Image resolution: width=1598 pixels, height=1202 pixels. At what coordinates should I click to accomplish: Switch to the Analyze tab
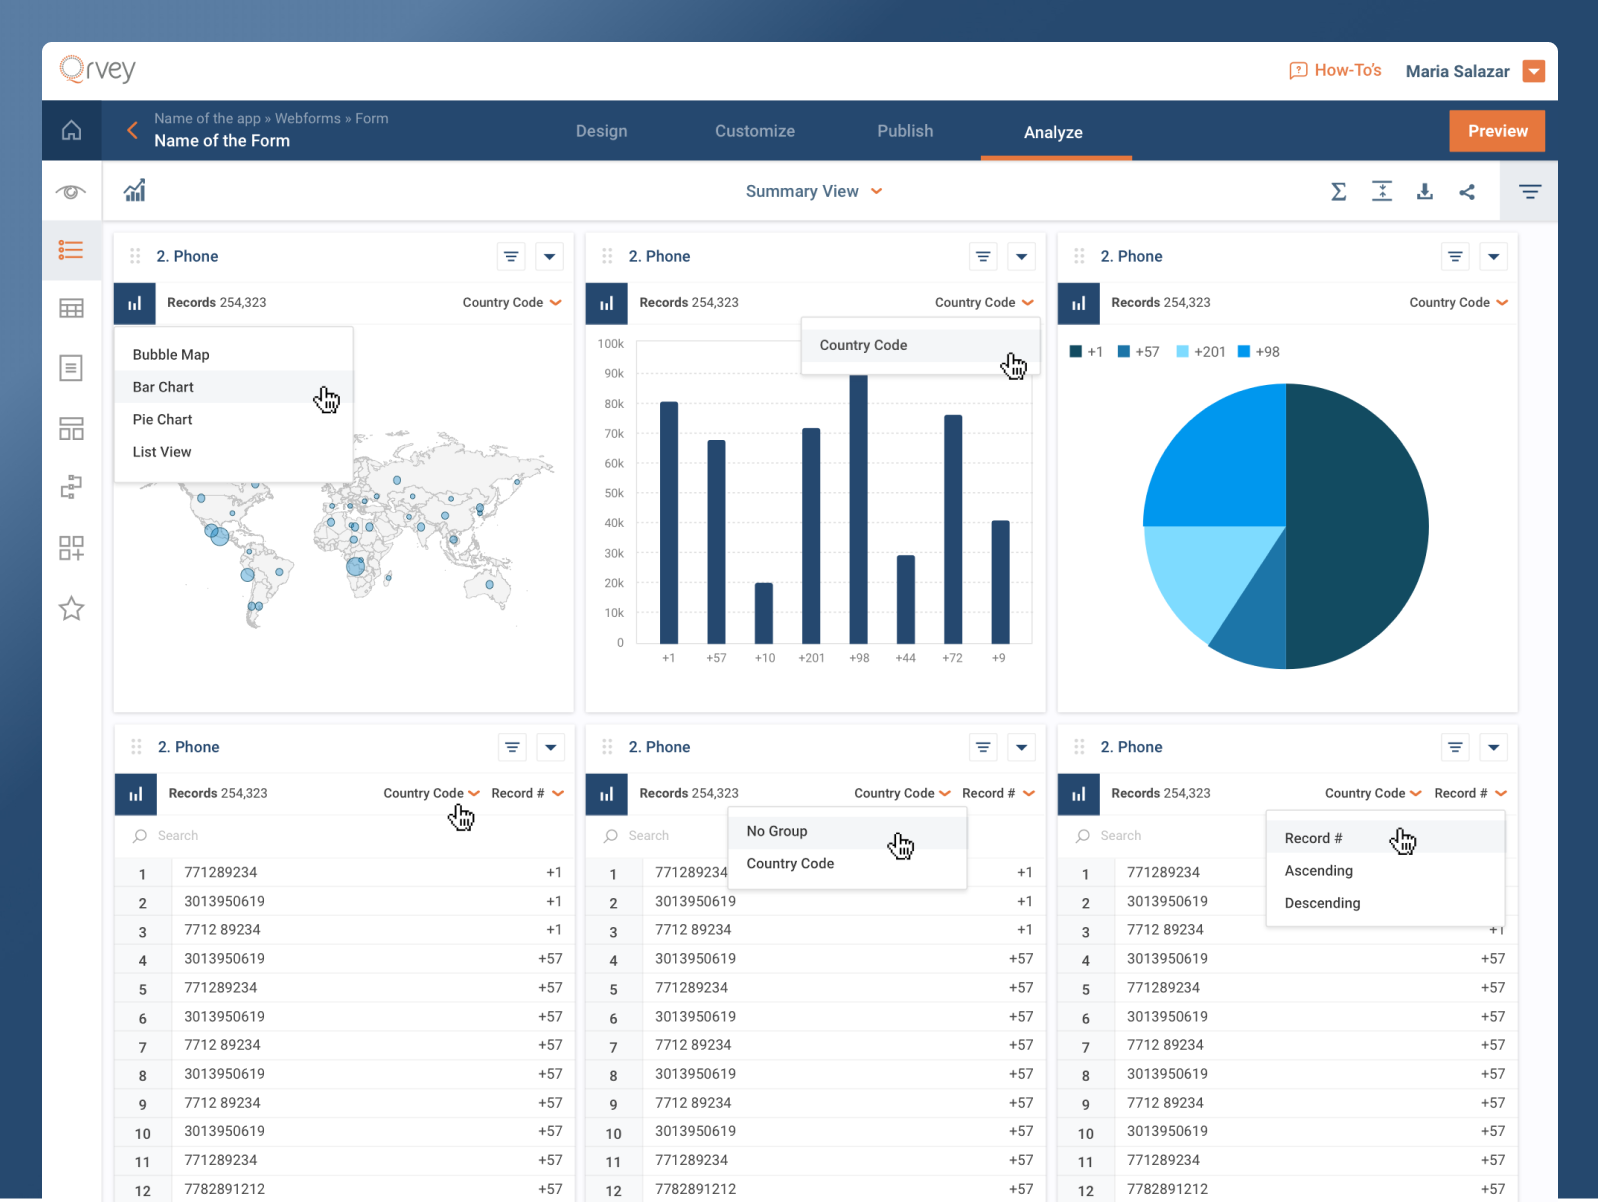1053,132
